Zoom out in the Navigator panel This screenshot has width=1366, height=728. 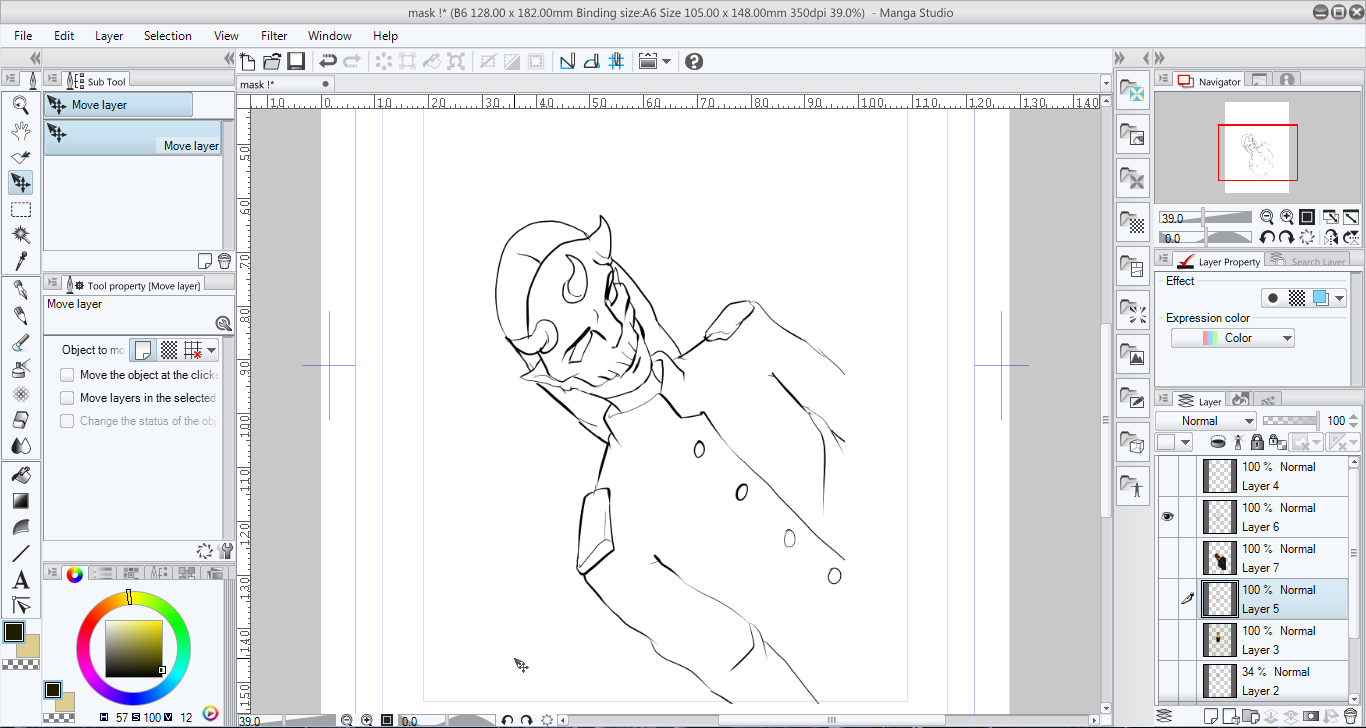tap(1267, 216)
